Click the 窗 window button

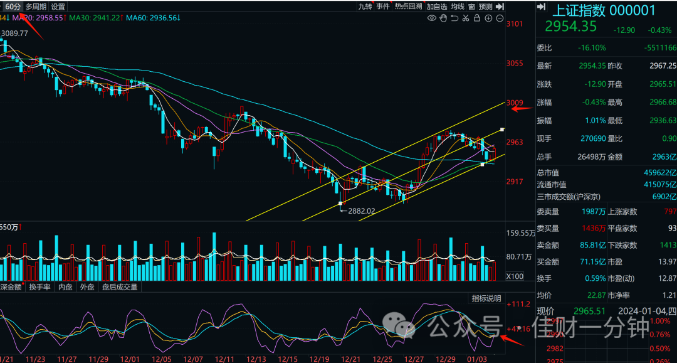pyautogui.click(x=471, y=6)
